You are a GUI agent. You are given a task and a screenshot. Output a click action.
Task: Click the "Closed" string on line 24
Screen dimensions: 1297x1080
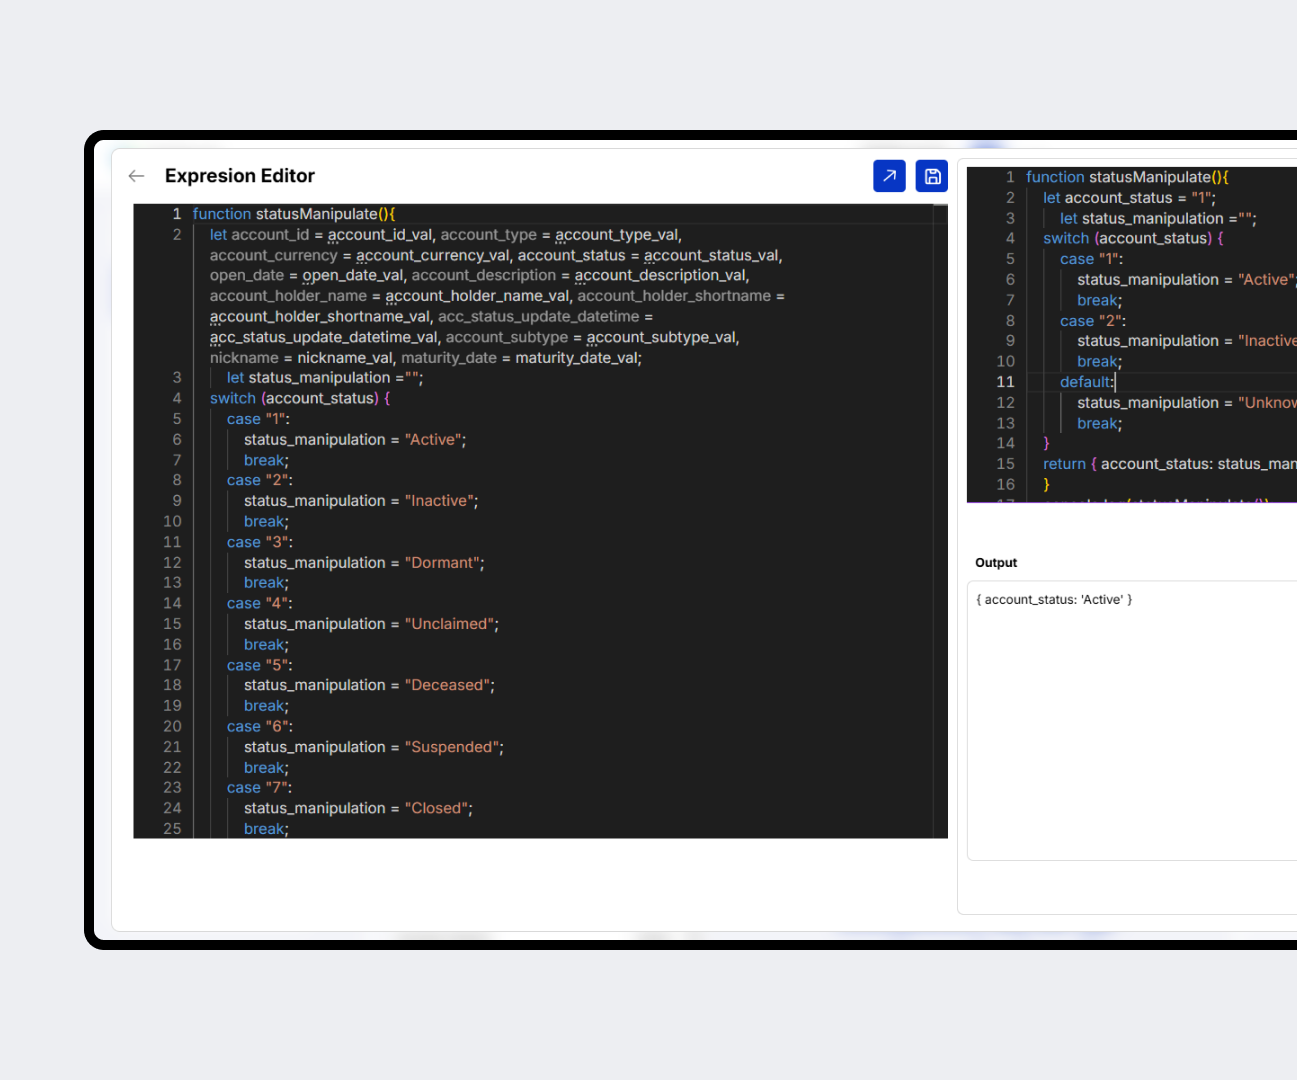tap(438, 808)
